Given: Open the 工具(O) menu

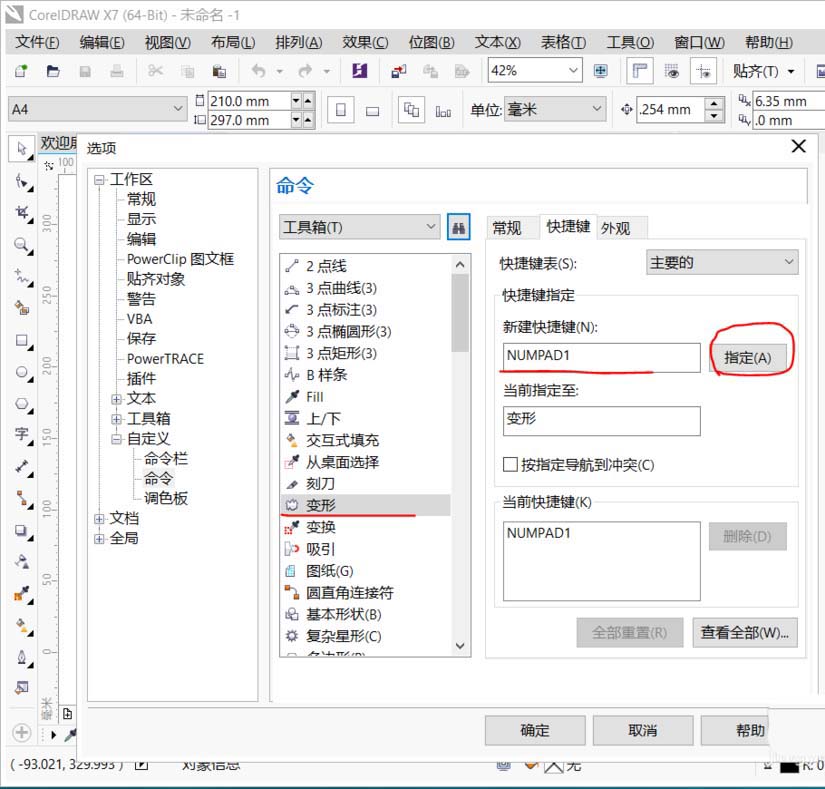Looking at the screenshot, I should click(630, 42).
